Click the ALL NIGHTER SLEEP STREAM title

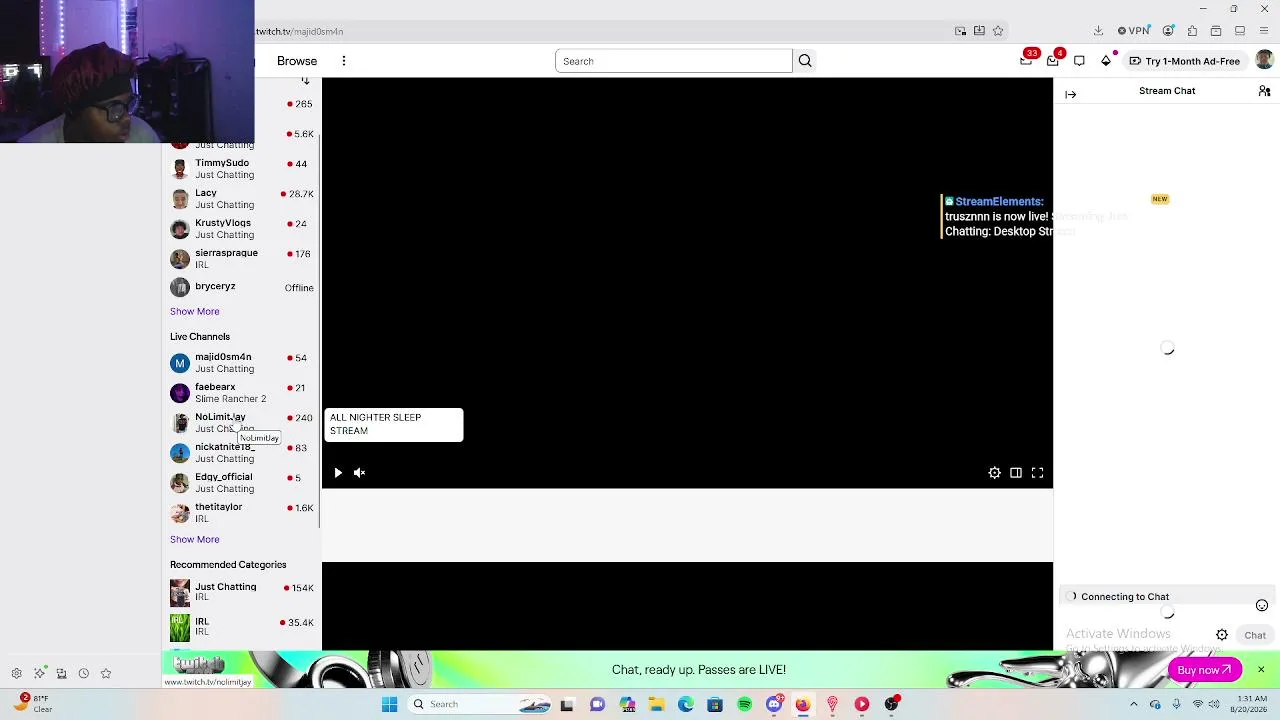coord(376,424)
